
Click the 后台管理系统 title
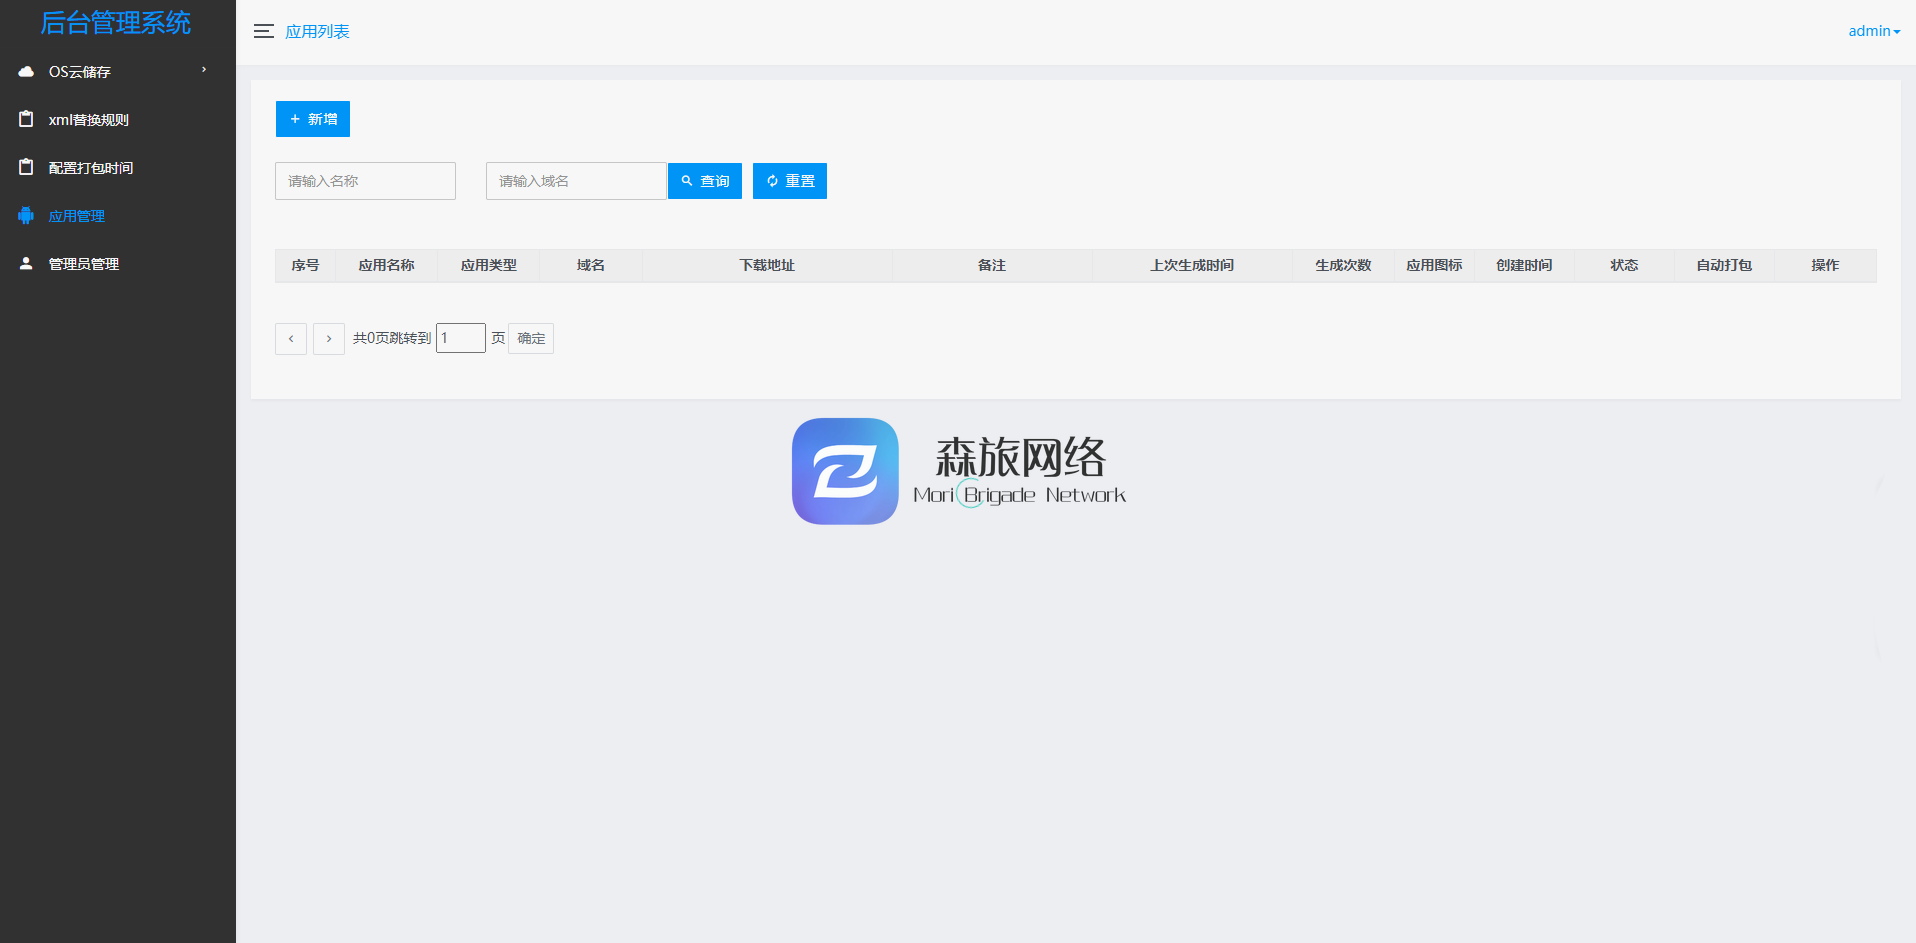(x=116, y=23)
